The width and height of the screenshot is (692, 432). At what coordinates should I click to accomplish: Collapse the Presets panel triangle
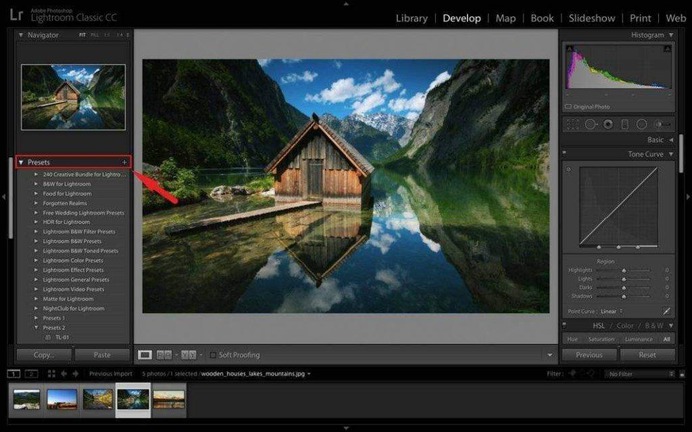point(21,162)
